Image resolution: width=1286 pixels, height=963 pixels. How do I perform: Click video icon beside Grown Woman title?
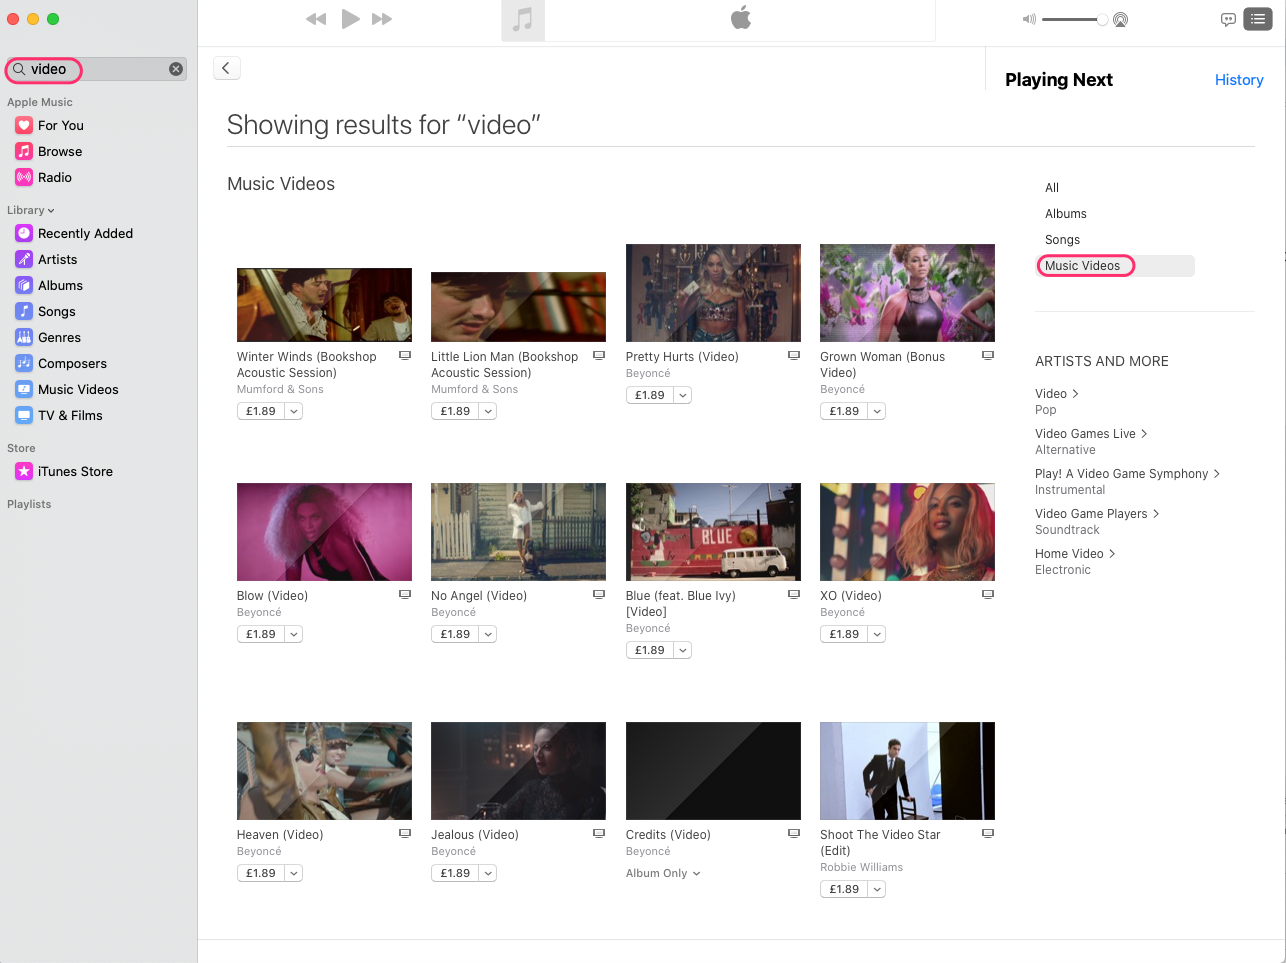click(x=988, y=355)
